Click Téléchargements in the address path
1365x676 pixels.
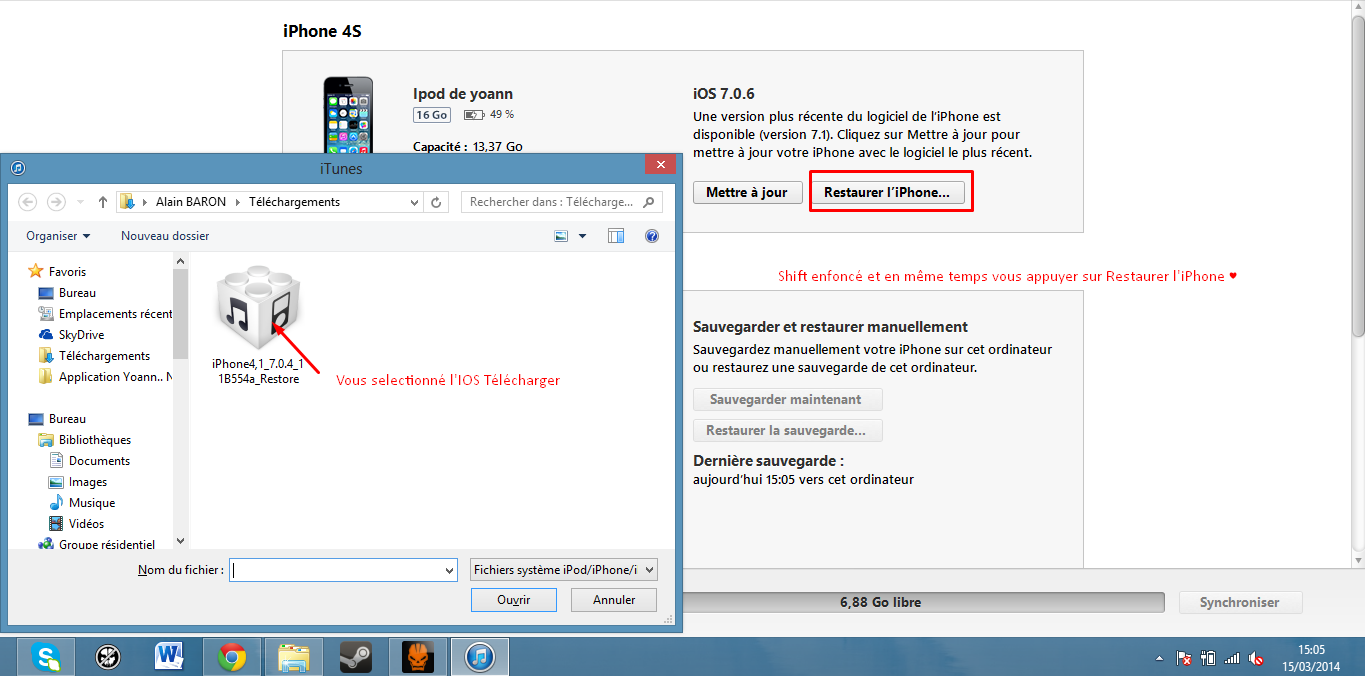click(294, 202)
